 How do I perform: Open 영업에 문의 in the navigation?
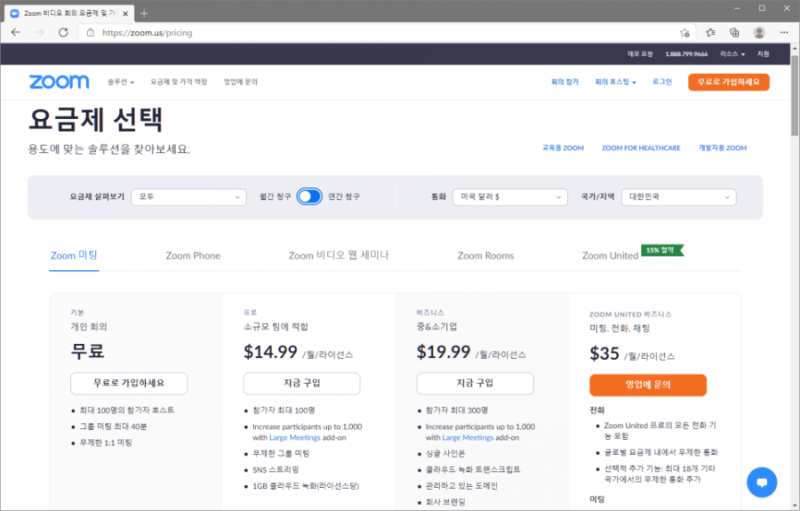pyautogui.click(x=240, y=82)
